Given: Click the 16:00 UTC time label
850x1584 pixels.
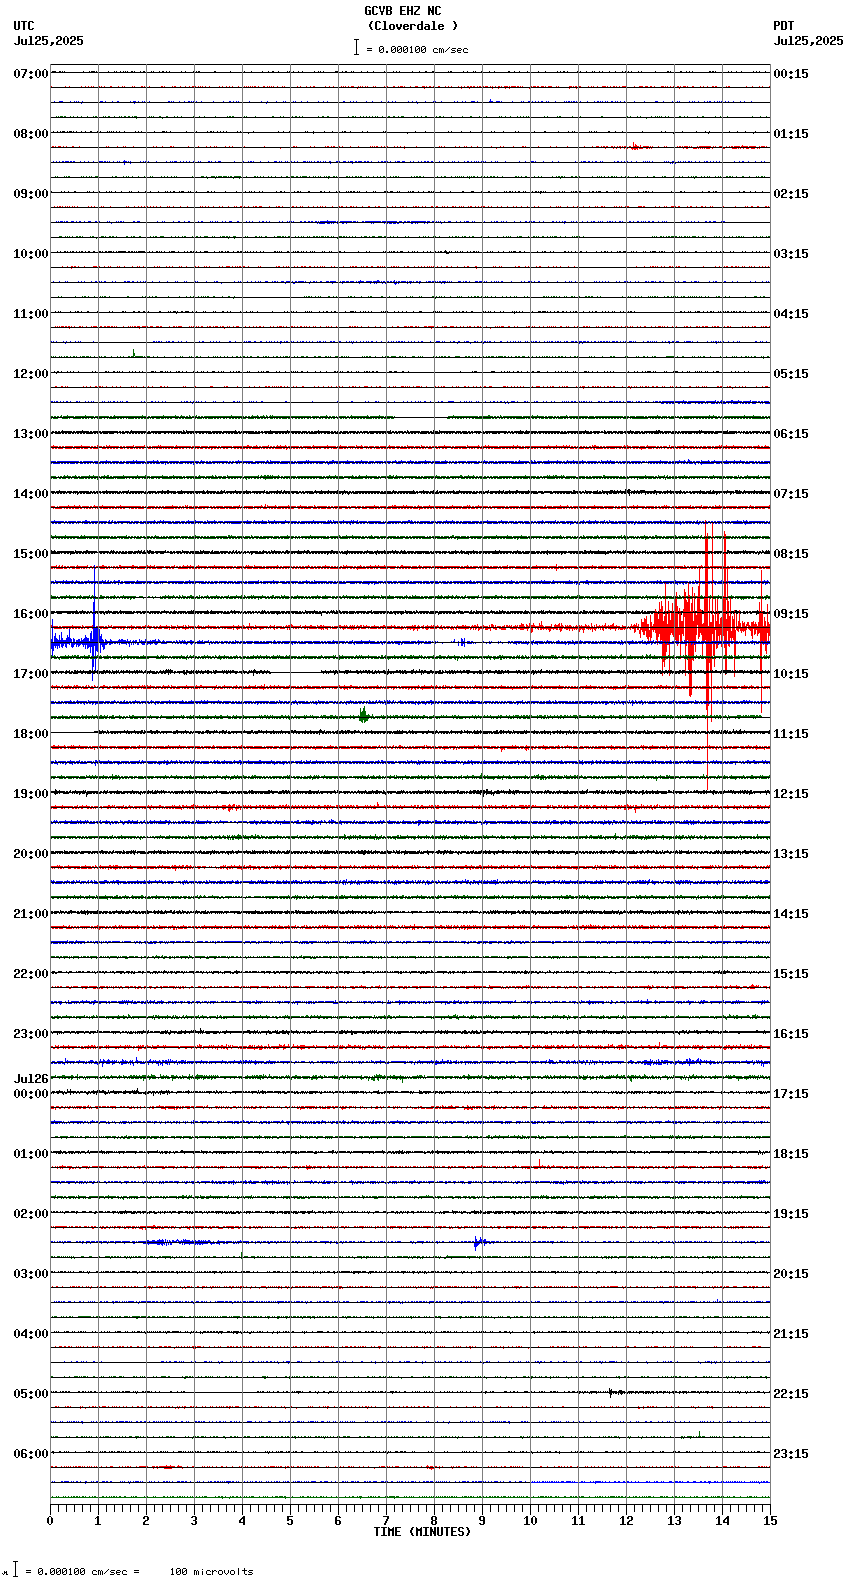Looking at the screenshot, I should (31, 614).
